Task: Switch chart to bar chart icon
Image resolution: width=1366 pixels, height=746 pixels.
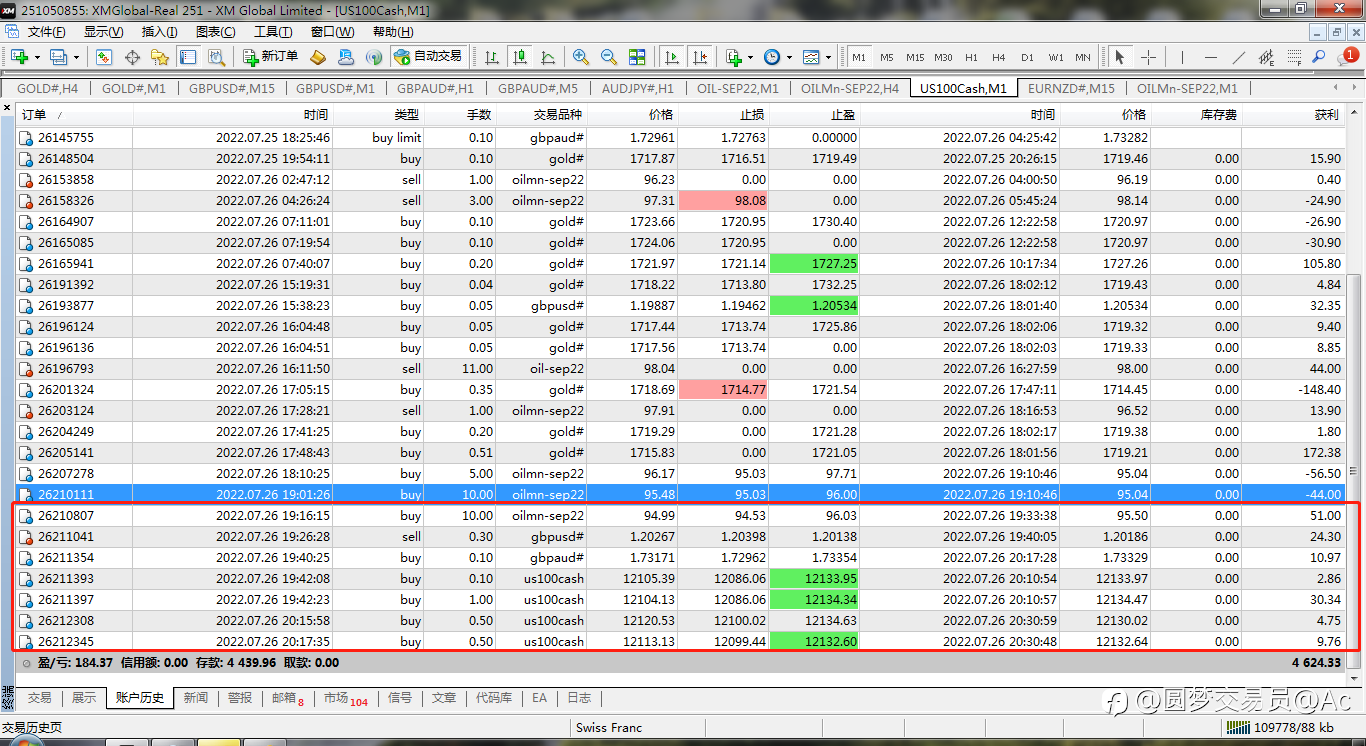Action: pyautogui.click(x=491, y=57)
